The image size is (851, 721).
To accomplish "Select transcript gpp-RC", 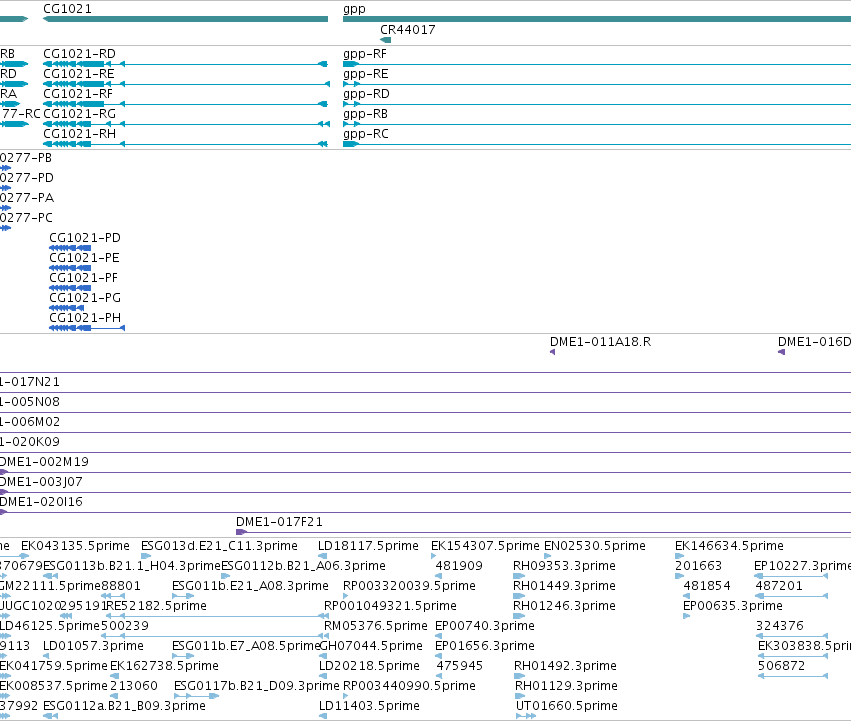I will coord(597,144).
